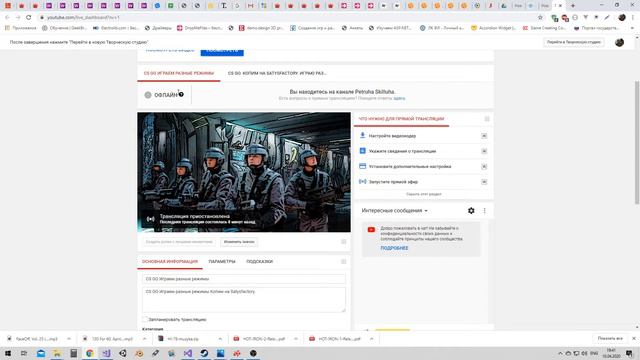Open options arrow for second mp3 download
The image size is (640, 360).
(144, 339)
